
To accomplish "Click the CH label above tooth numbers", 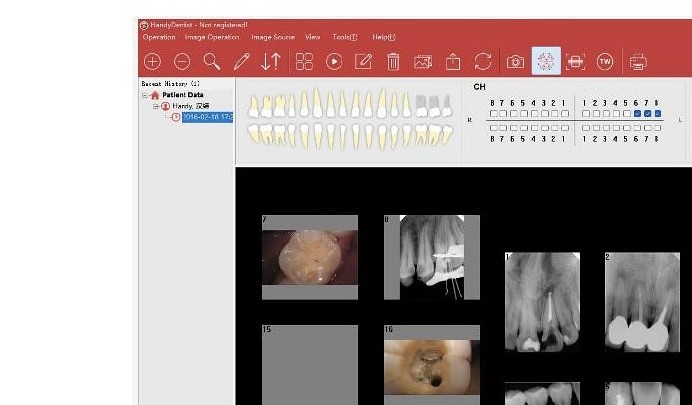I will coord(479,87).
